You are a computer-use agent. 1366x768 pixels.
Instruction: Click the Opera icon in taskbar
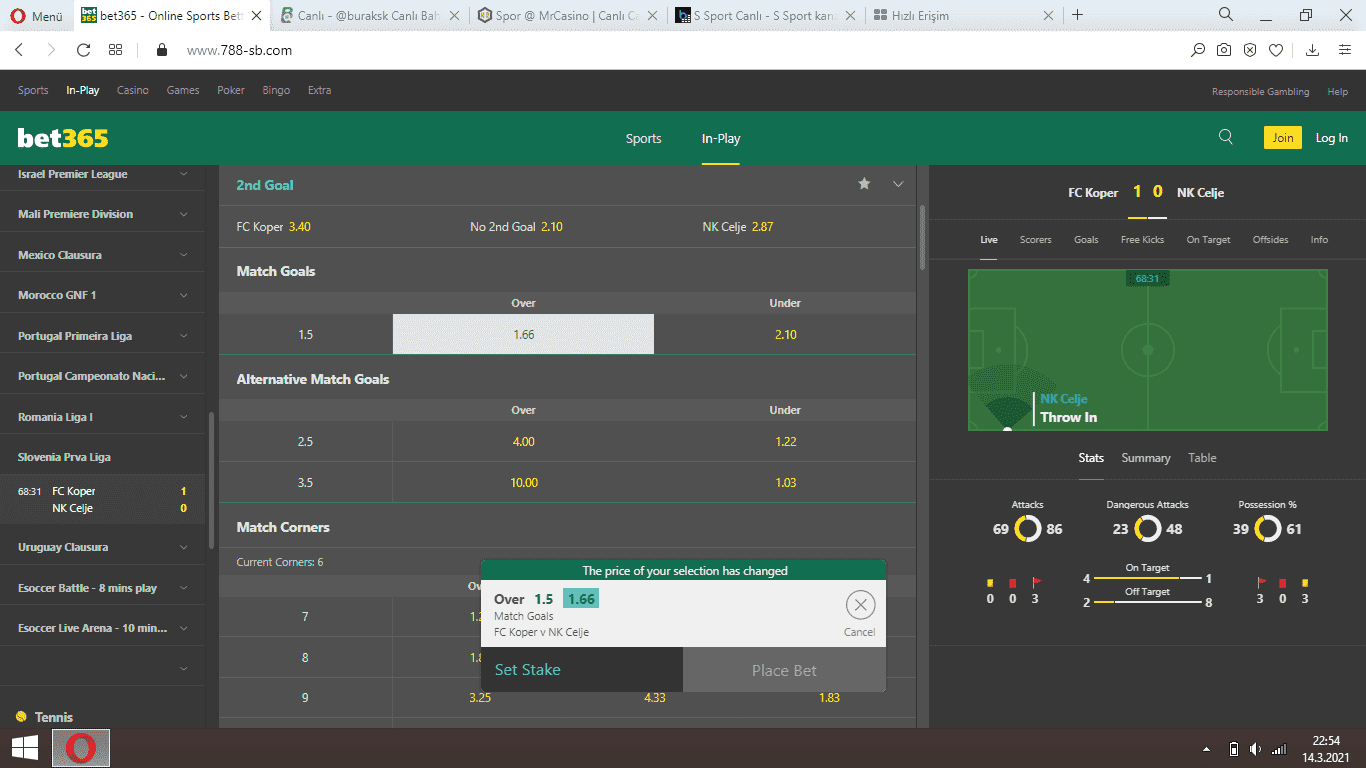coord(81,748)
